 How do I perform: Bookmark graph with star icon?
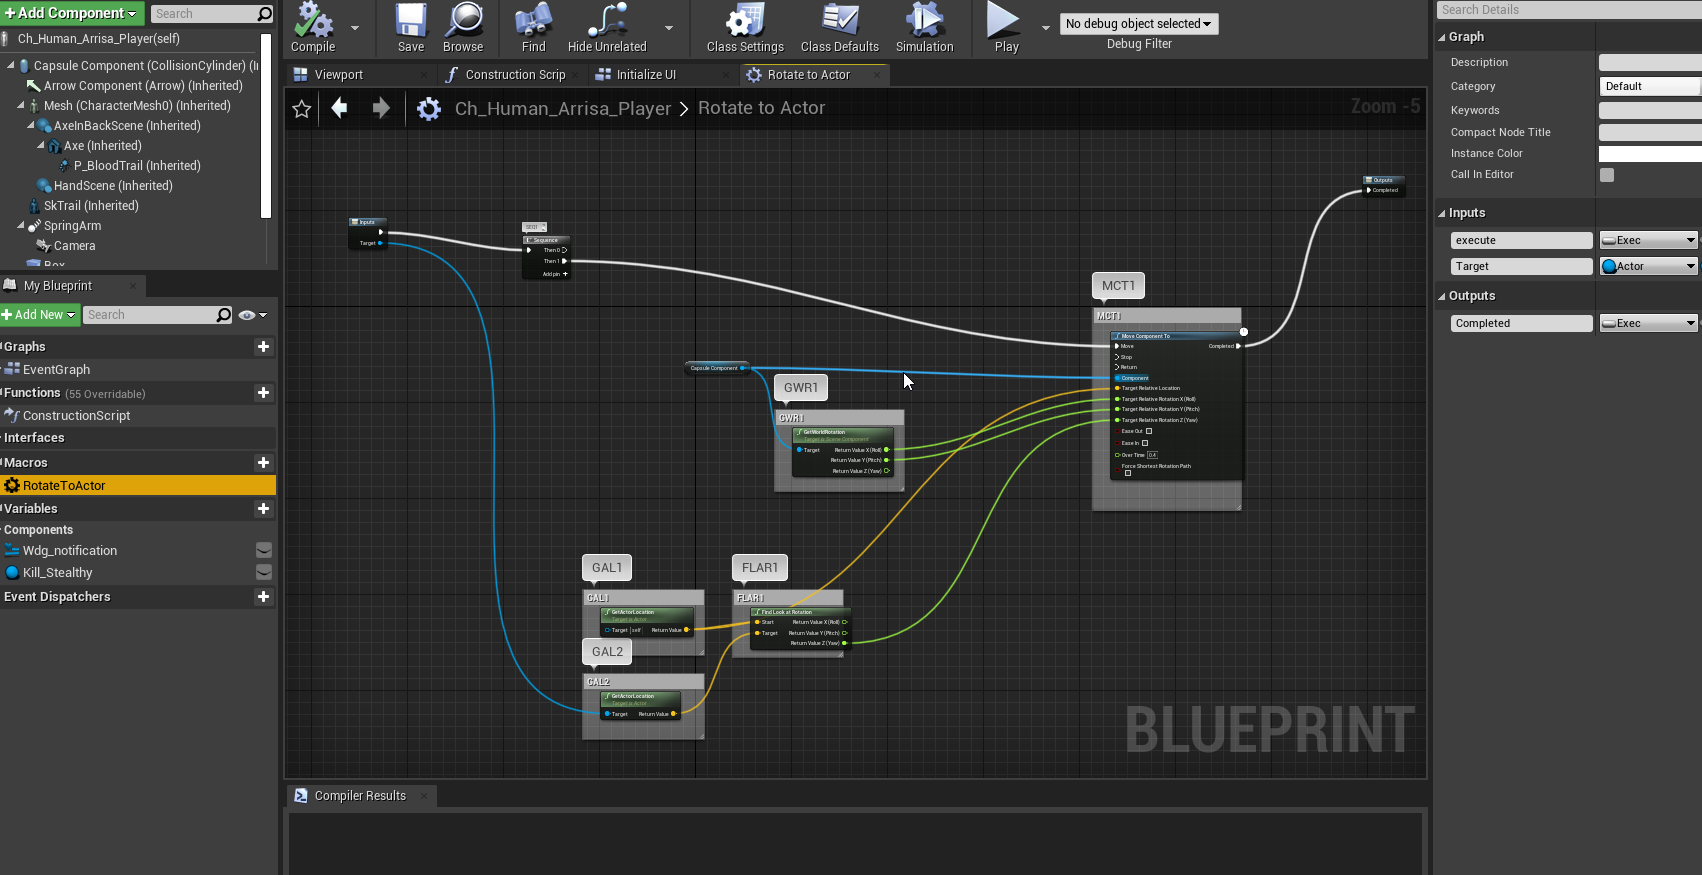[301, 109]
